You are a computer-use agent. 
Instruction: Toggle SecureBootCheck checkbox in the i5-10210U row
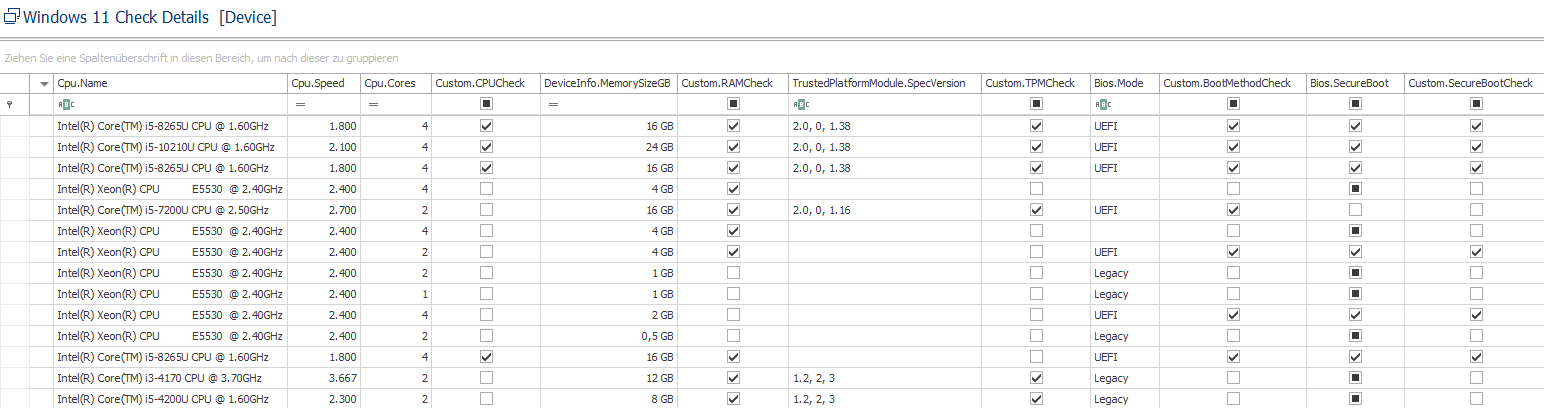(x=1476, y=147)
